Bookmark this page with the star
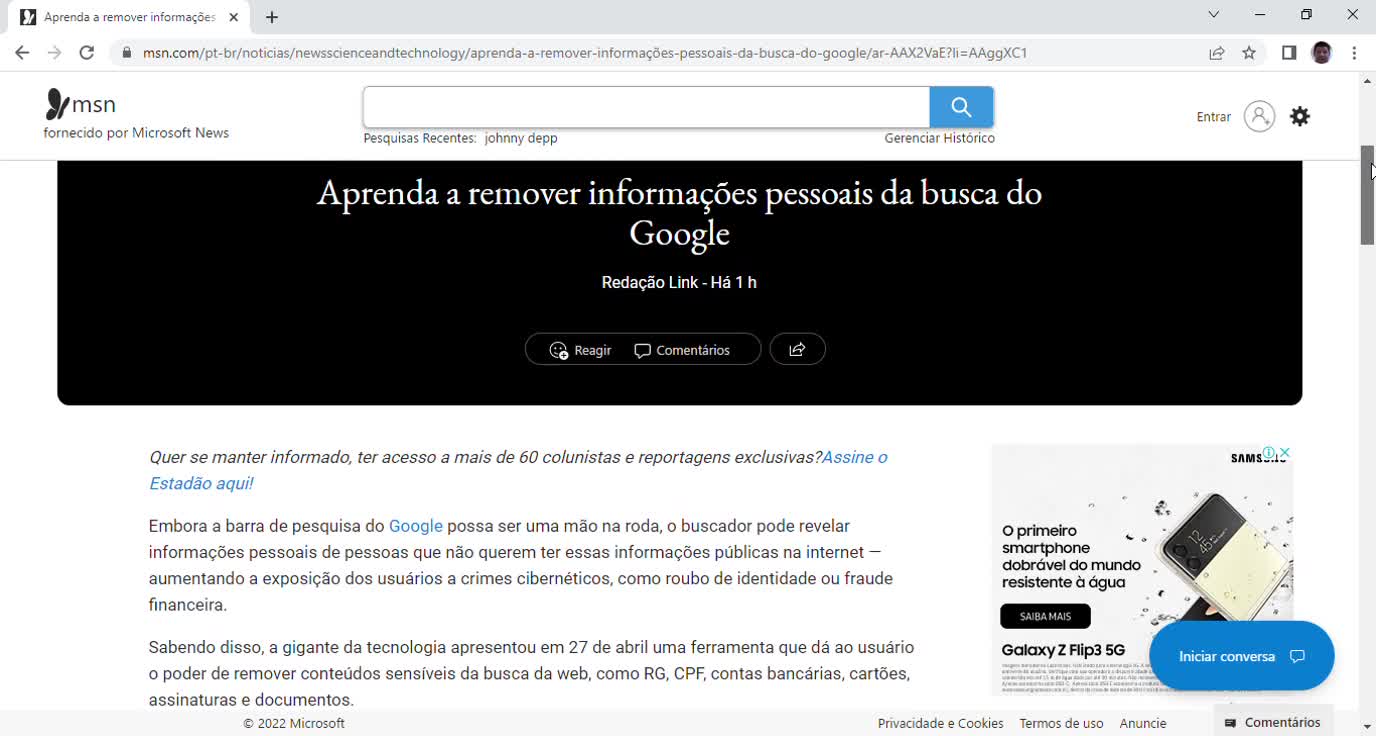 1249,53
